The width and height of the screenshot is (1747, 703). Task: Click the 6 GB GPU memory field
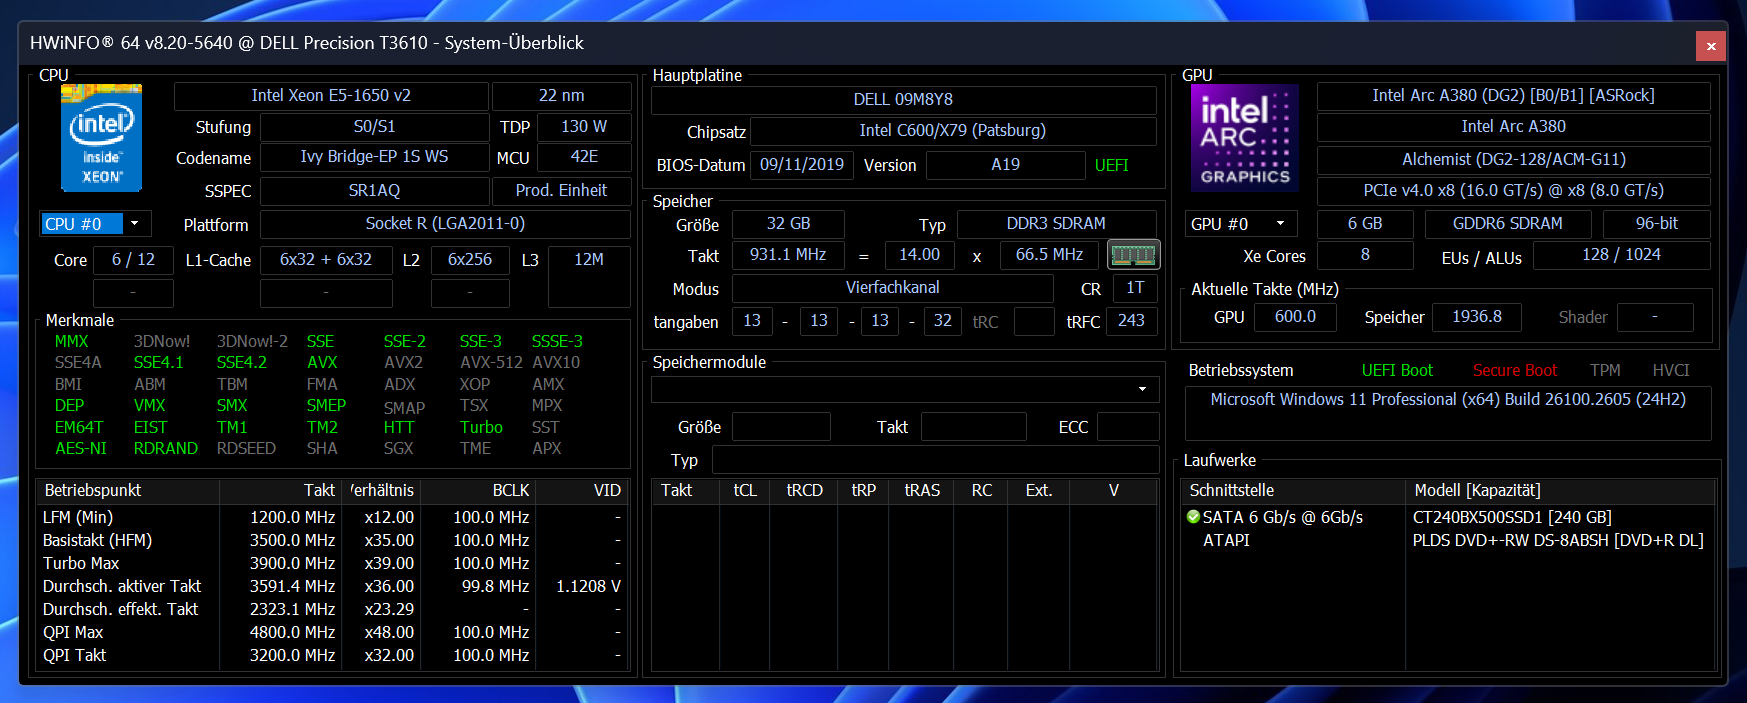coord(1365,224)
